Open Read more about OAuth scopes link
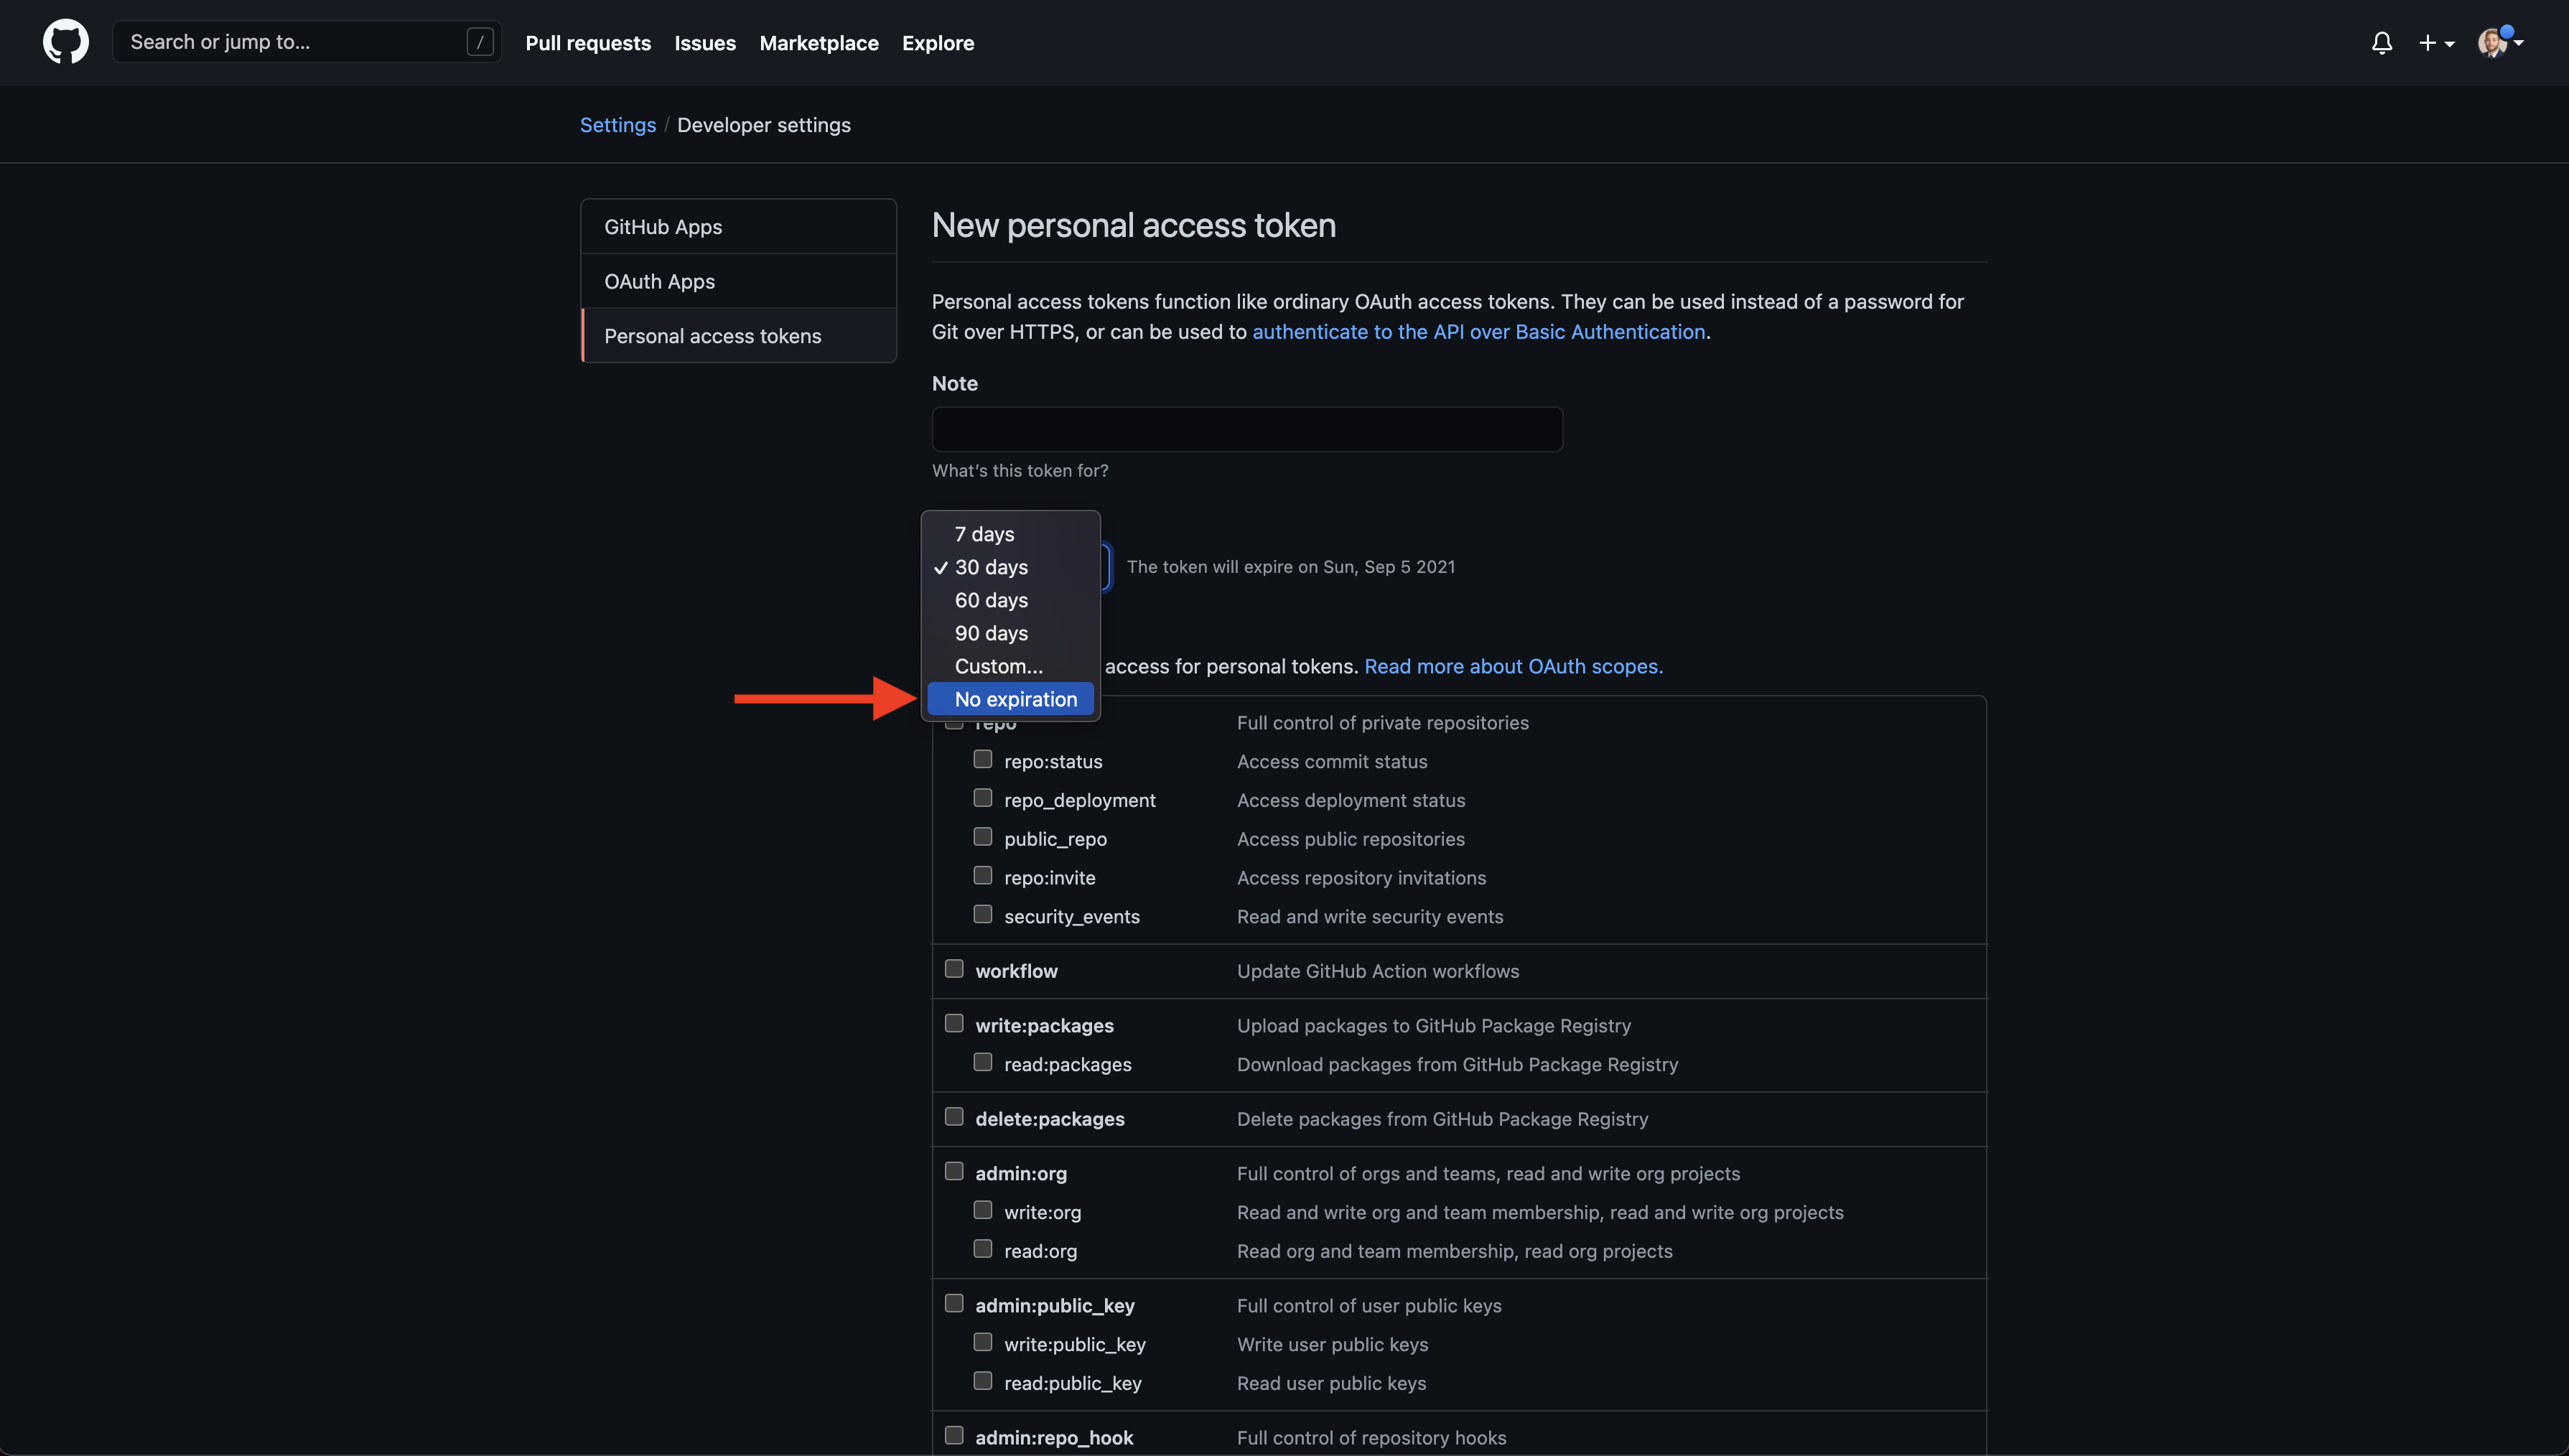2569x1456 pixels. [1514, 666]
